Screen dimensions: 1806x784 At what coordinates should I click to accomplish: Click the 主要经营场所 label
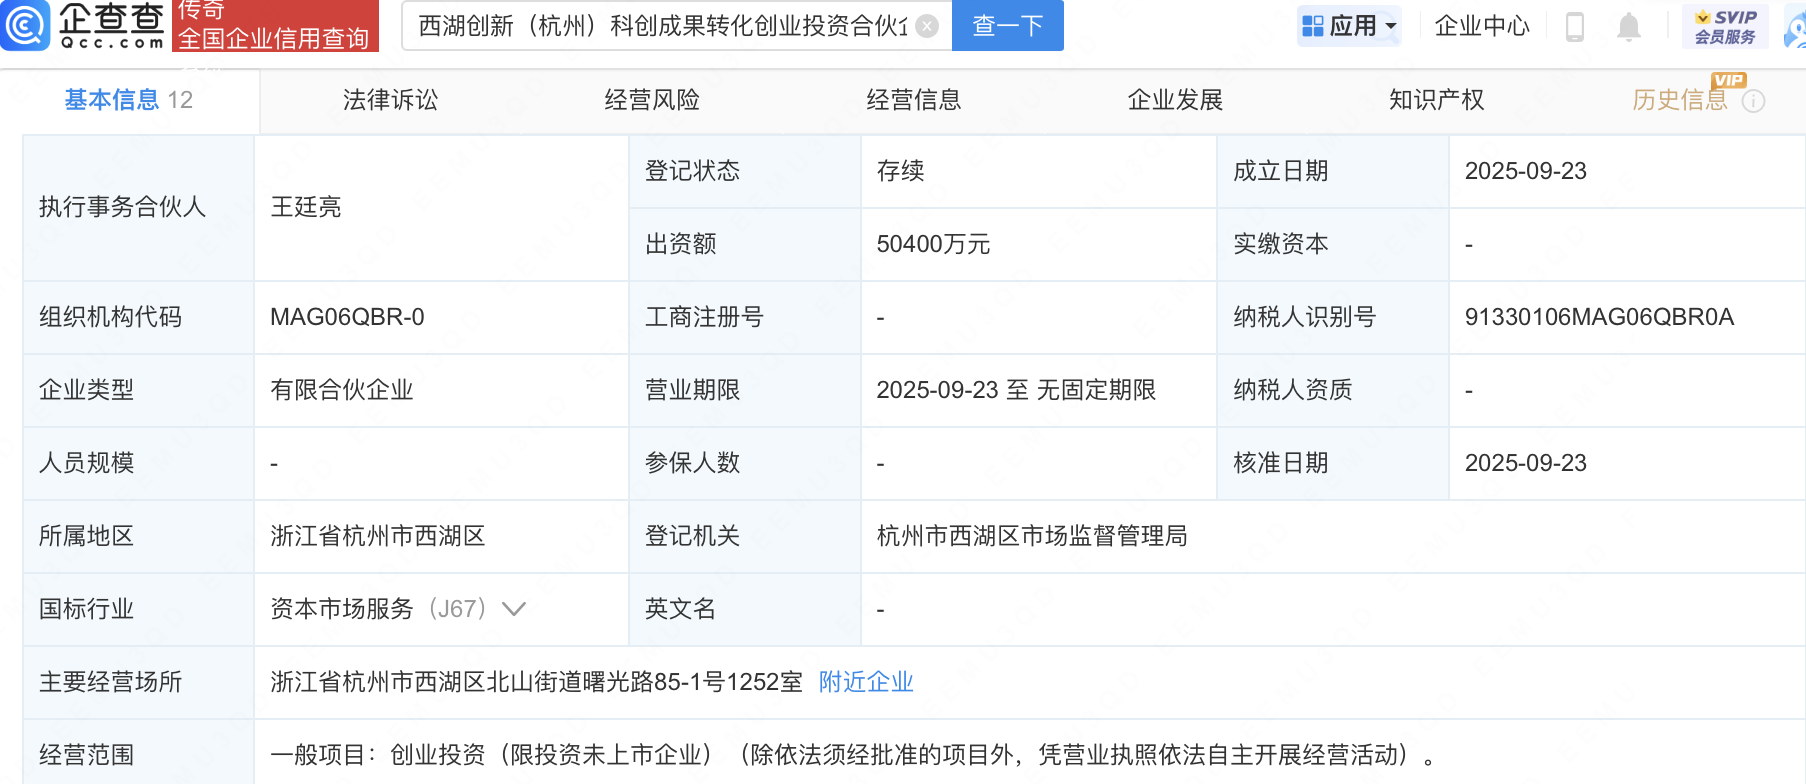point(110,682)
